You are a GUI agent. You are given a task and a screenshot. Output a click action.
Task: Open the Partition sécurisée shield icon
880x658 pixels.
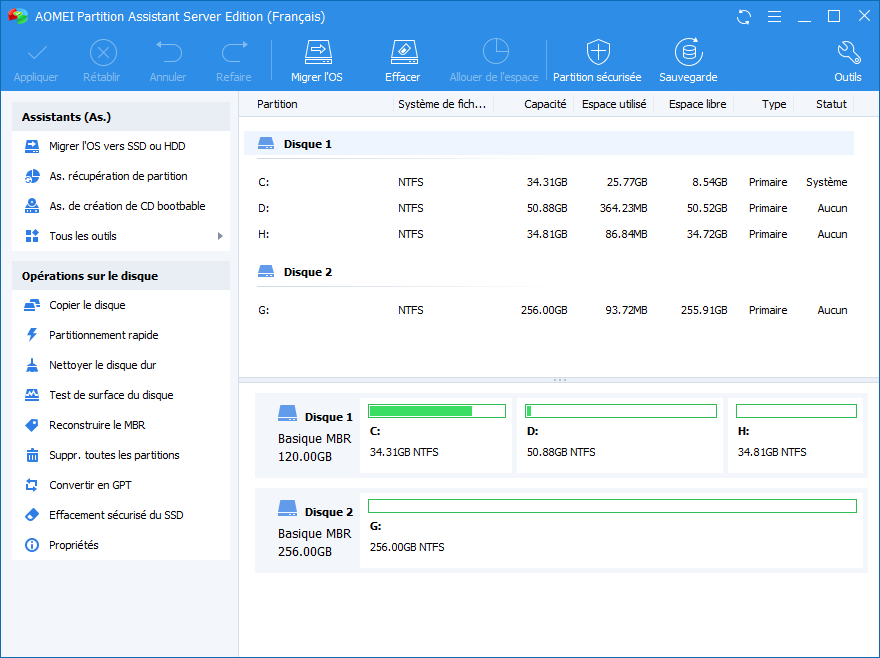(597, 53)
